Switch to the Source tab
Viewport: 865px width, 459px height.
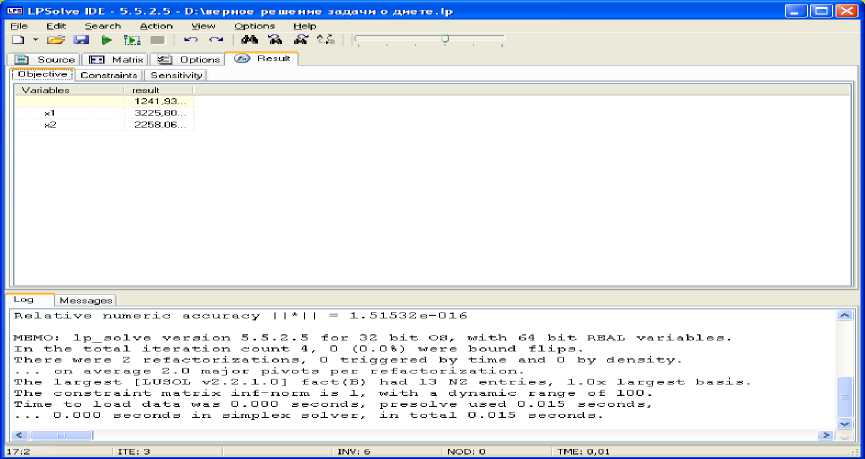44,60
